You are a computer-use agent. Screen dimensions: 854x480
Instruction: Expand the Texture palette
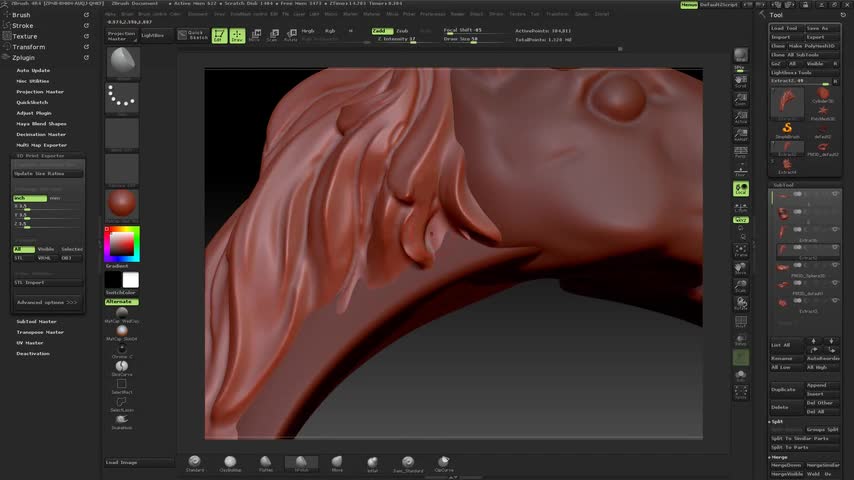24,36
